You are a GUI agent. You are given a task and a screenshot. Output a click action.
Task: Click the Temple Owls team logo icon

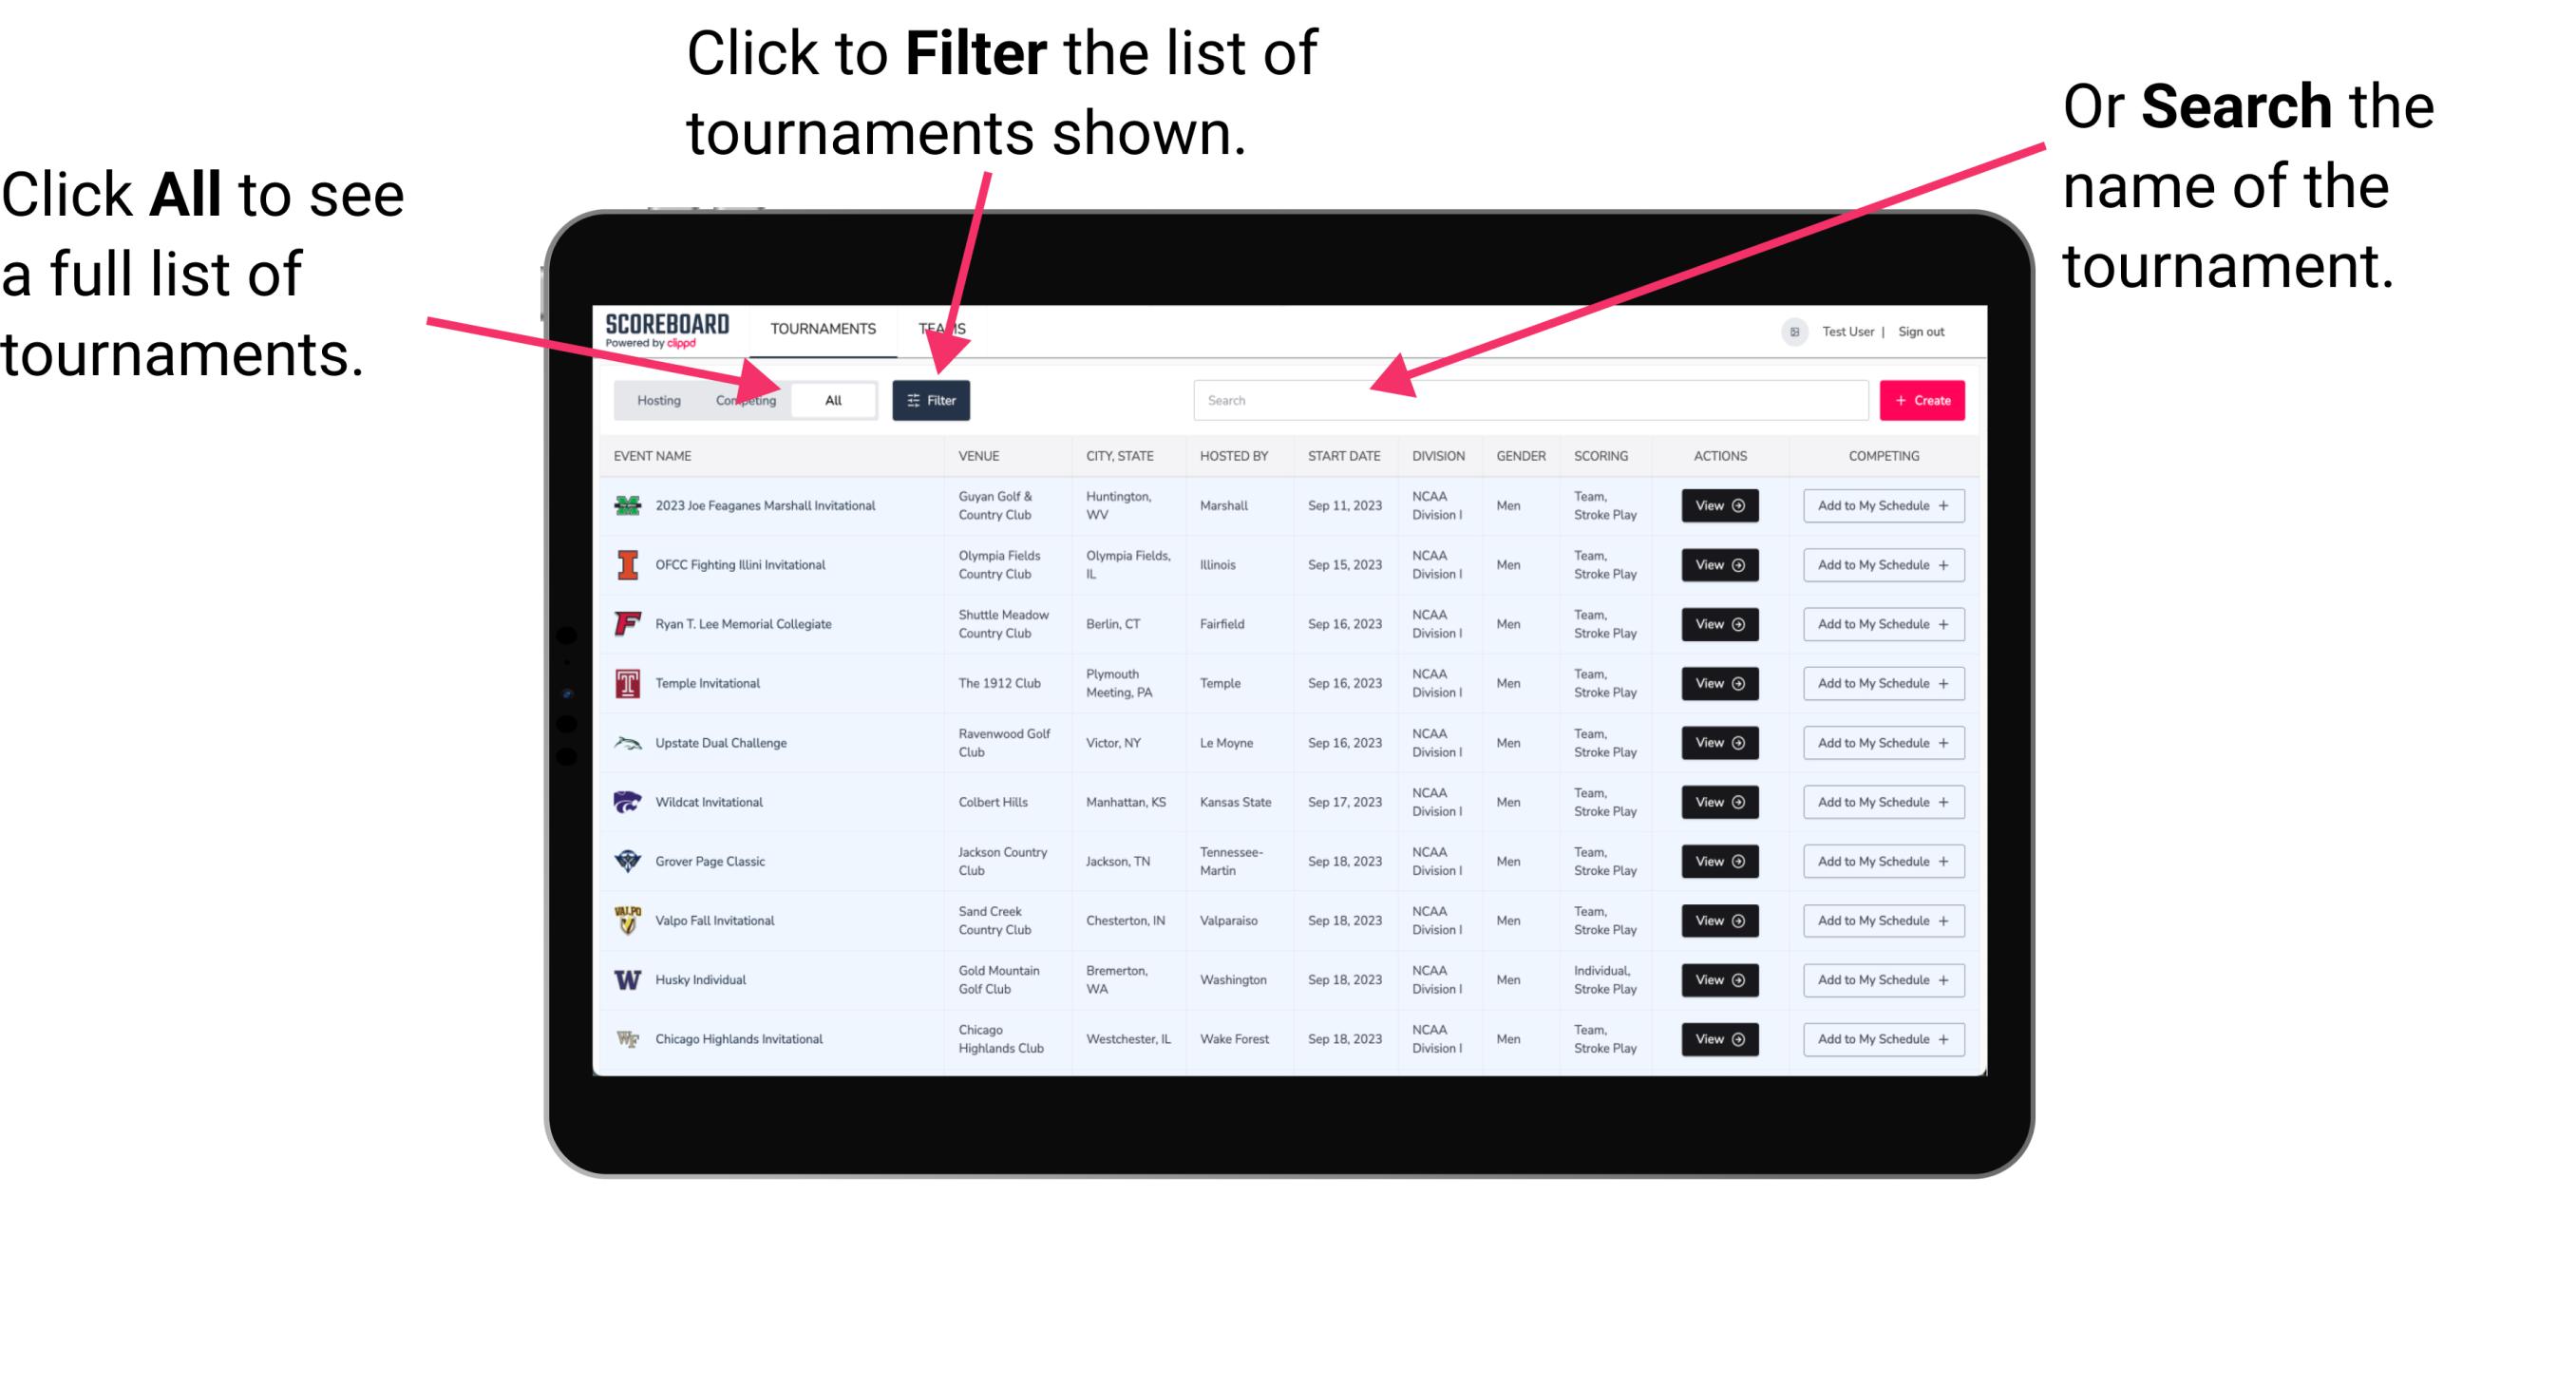point(626,683)
